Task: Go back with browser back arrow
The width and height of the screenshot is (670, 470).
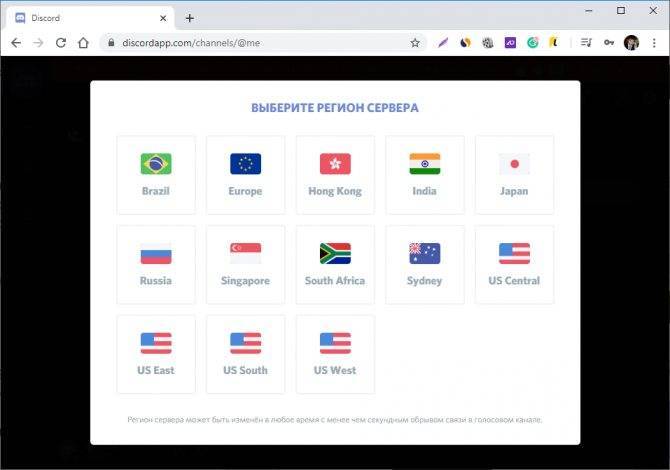Action: pyautogui.click(x=16, y=43)
